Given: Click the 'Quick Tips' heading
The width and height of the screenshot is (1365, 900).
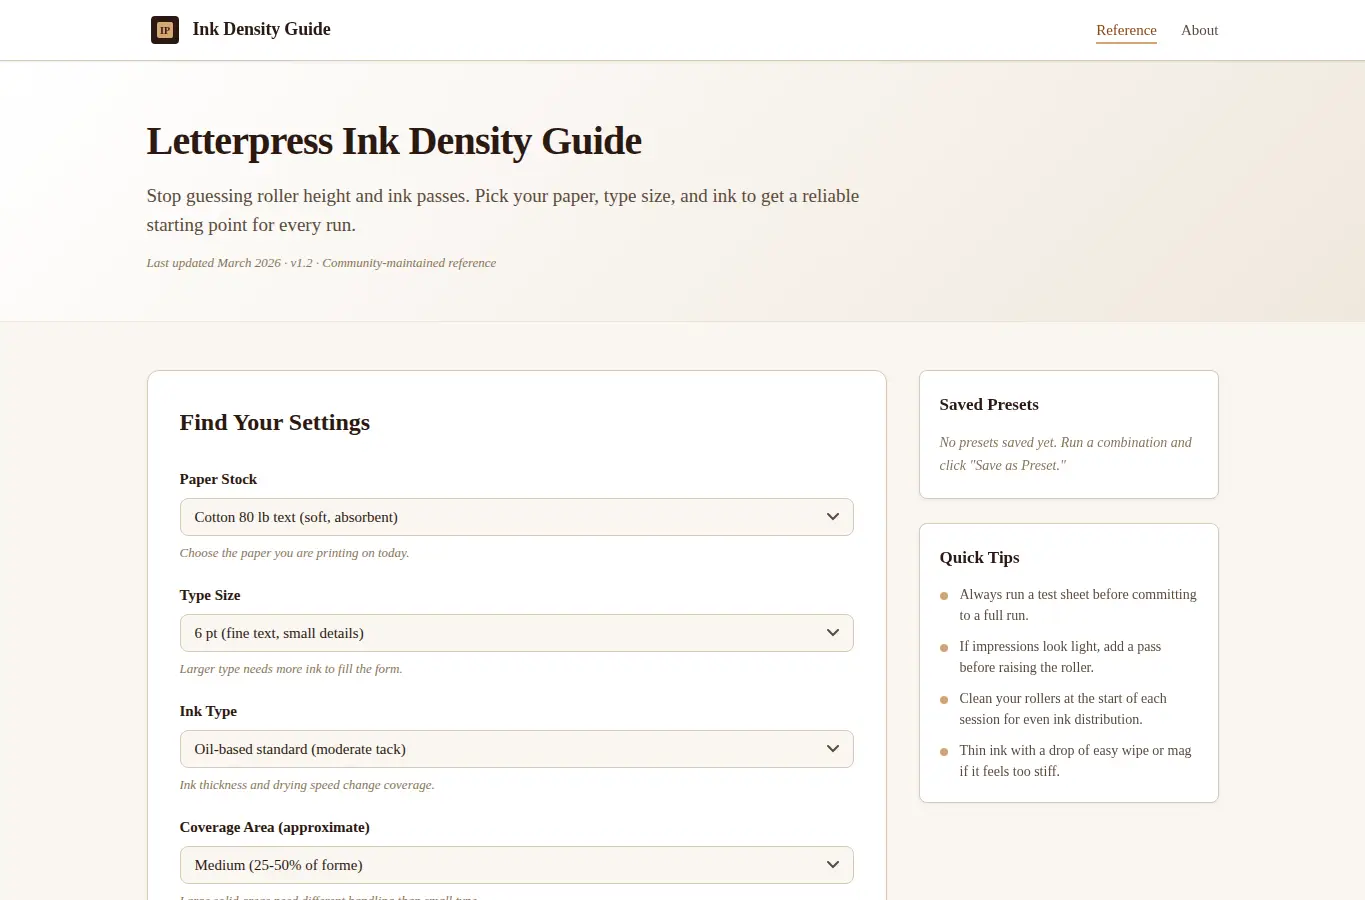Looking at the screenshot, I should point(980,557).
